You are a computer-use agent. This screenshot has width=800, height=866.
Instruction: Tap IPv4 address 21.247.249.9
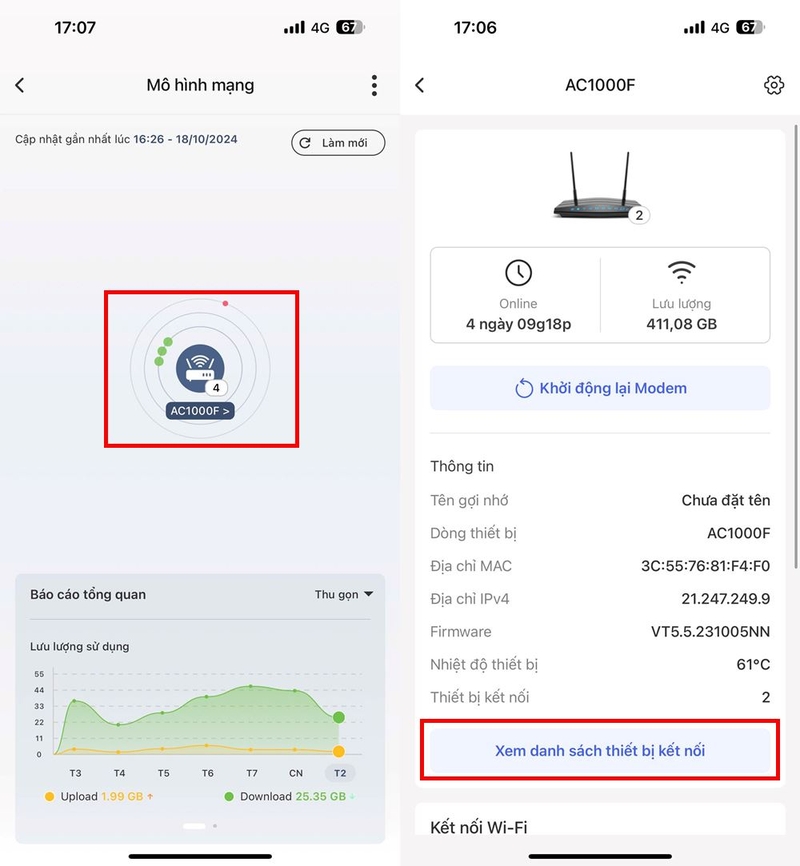pyautogui.click(x=725, y=599)
